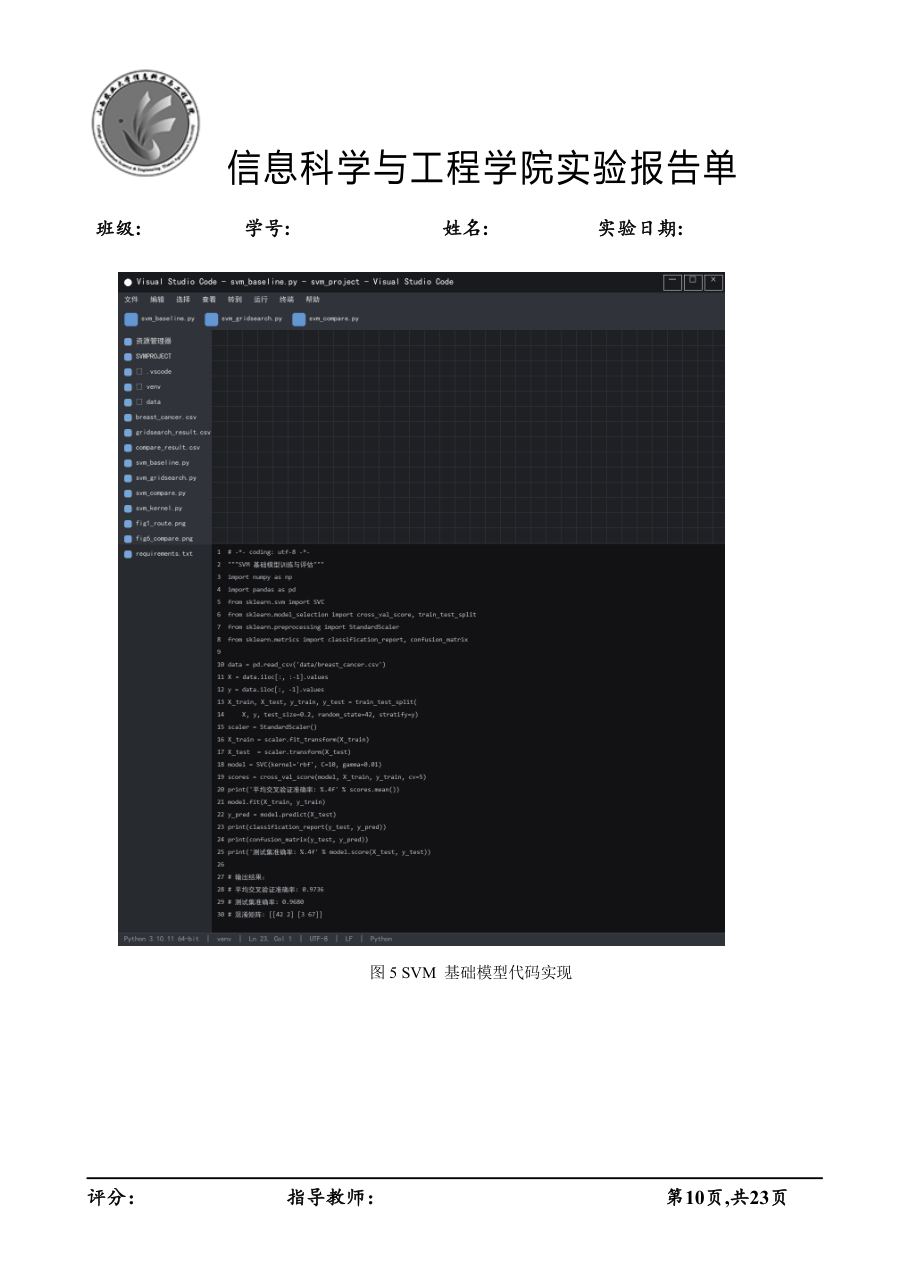The width and height of the screenshot is (910, 1287).
Task: Open the 编辑 menu
Action: pos(157,299)
